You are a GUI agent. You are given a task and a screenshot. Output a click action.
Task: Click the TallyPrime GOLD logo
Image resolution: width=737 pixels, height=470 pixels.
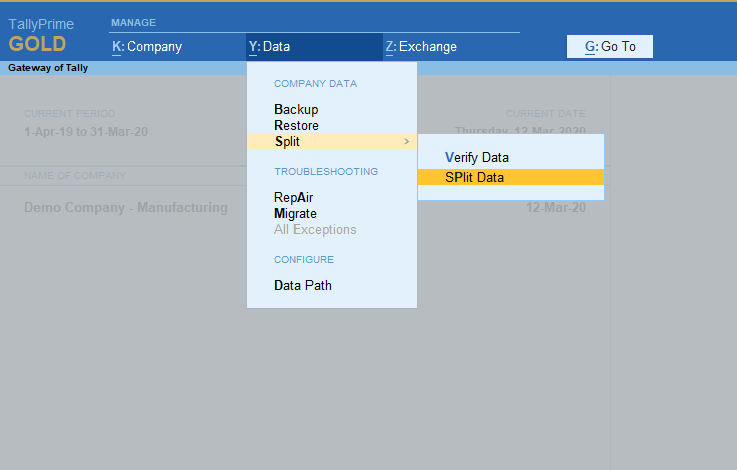41,35
